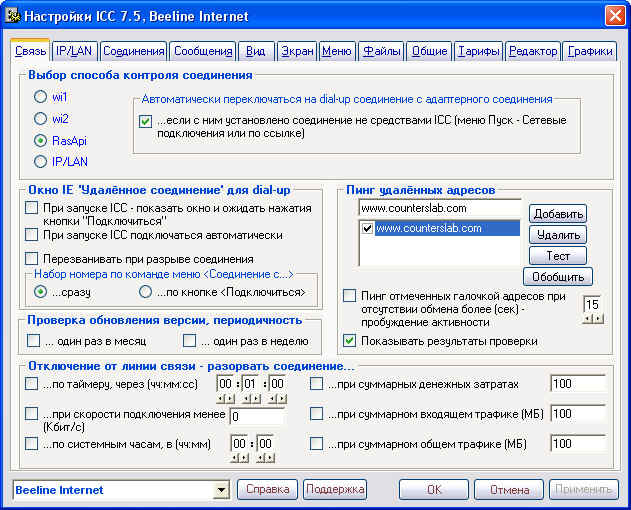
Task: Click the ping timeout seconds spinner arrows
Action: click(x=593, y=319)
